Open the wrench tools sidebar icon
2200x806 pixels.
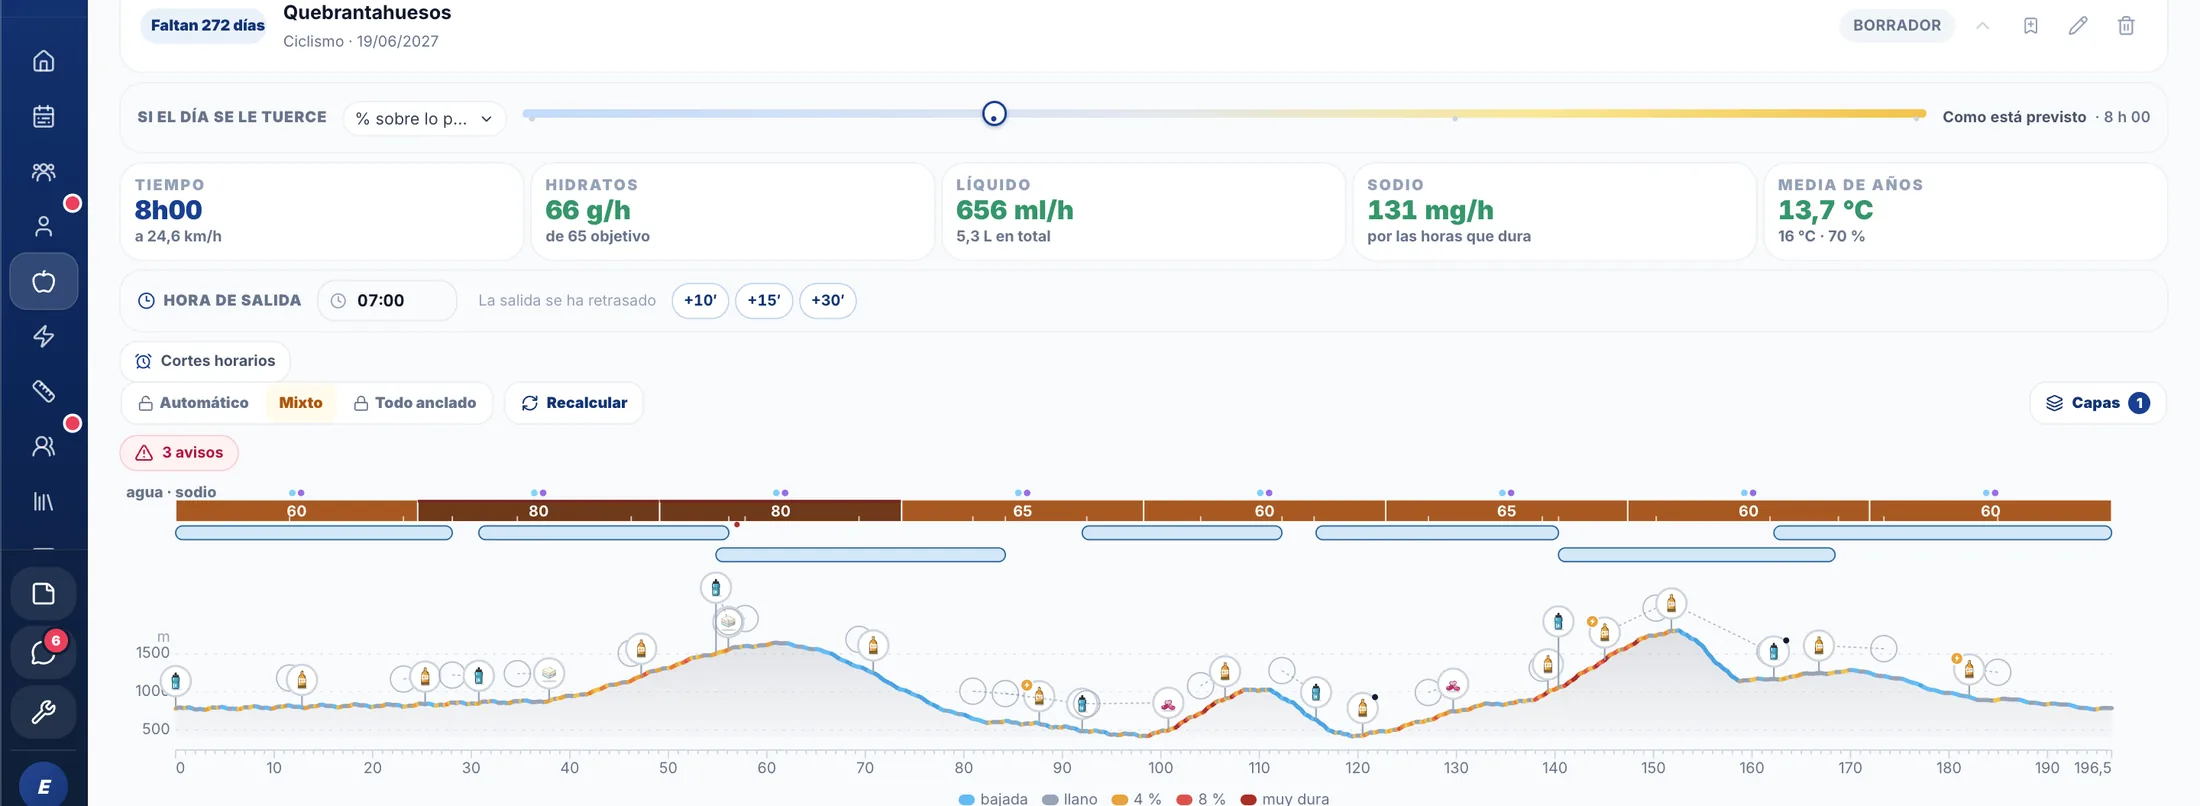pyautogui.click(x=44, y=712)
